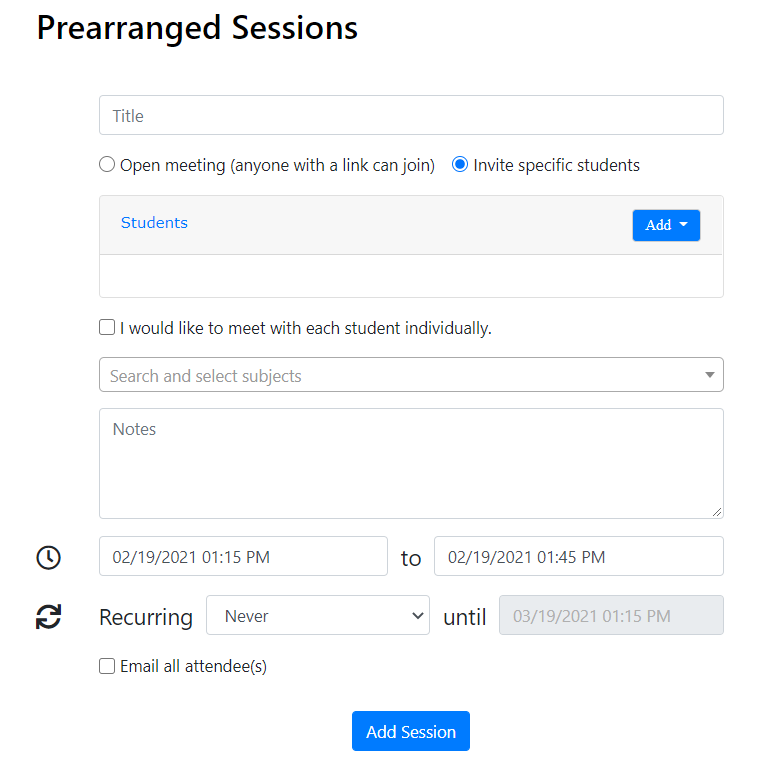Image resolution: width=772 pixels, height=768 pixels.
Task: Click into the Notes text area
Action: tap(411, 463)
